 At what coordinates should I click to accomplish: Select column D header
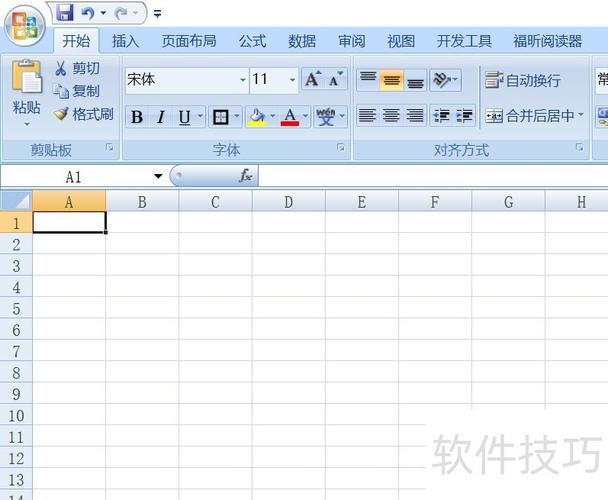pos(288,202)
